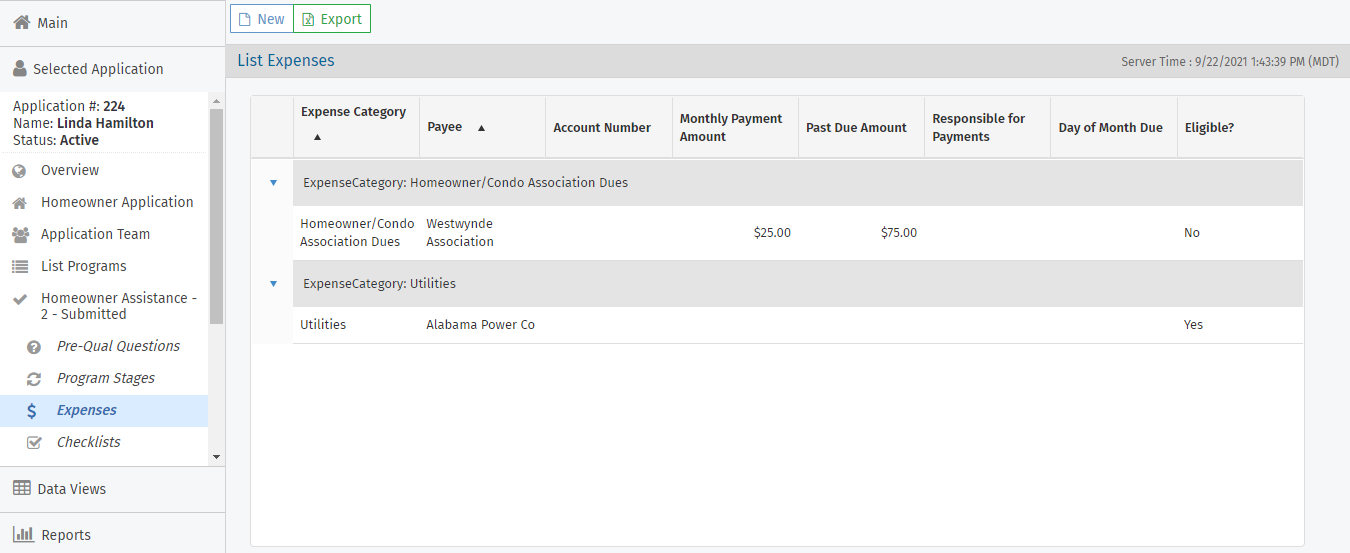Click the Selected Application person icon
Viewport: 1350px width, 553px height.
(x=20, y=69)
